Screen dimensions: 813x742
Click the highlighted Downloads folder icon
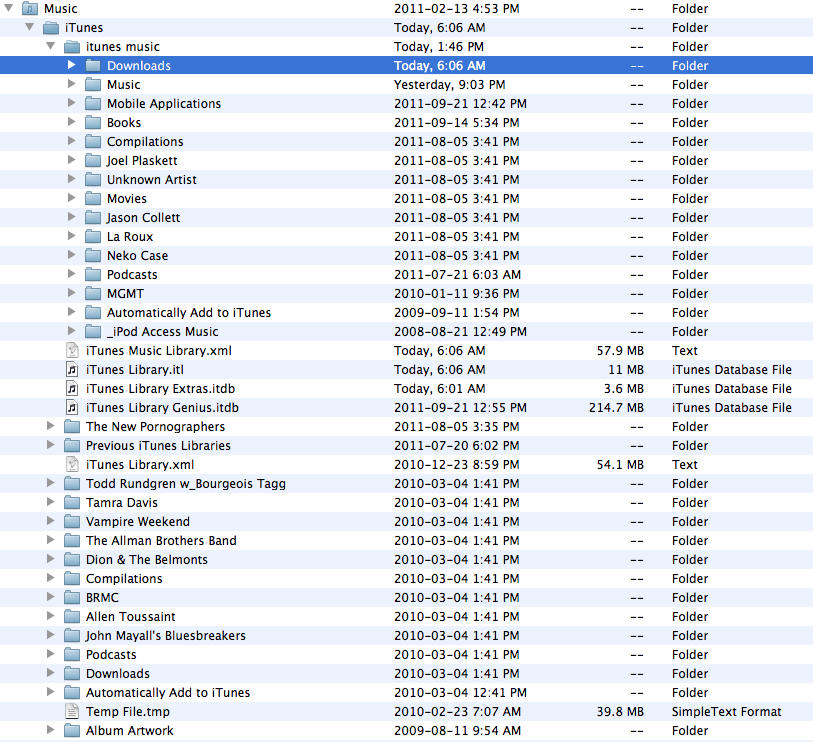[x=93, y=66]
